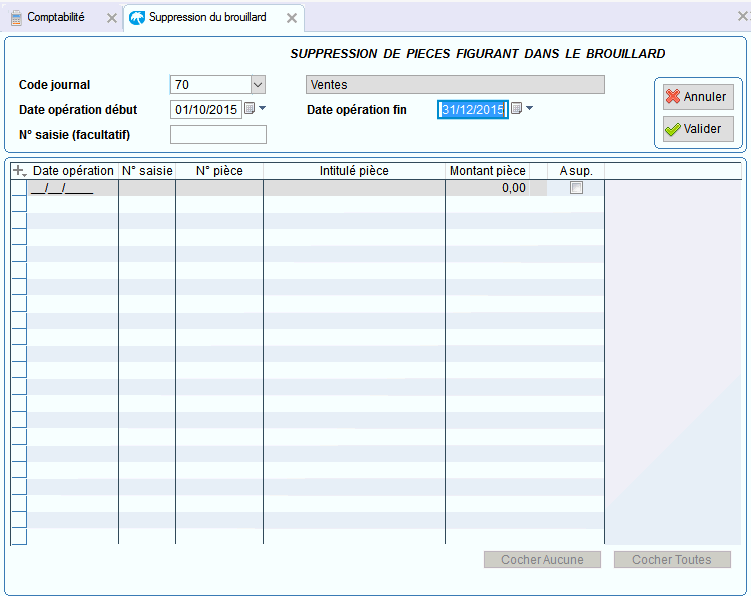Click the N° saisie (facultatif) input
Screen dimensions: 751x596
click(218, 135)
